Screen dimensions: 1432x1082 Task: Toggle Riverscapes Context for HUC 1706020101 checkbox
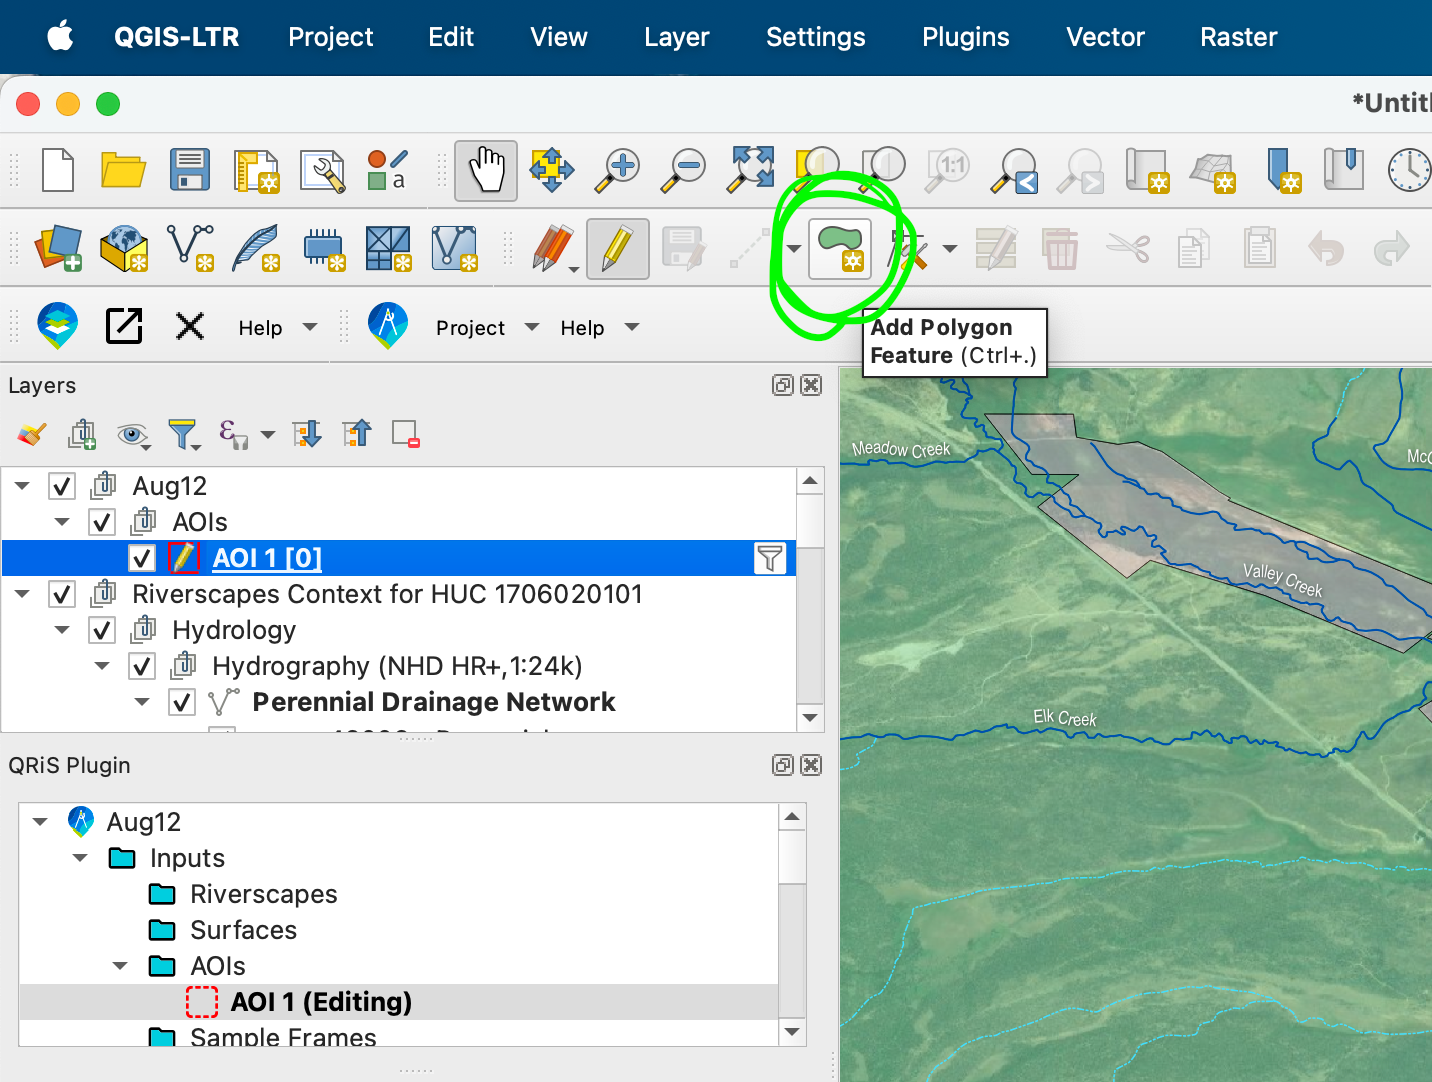coord(61,594)
